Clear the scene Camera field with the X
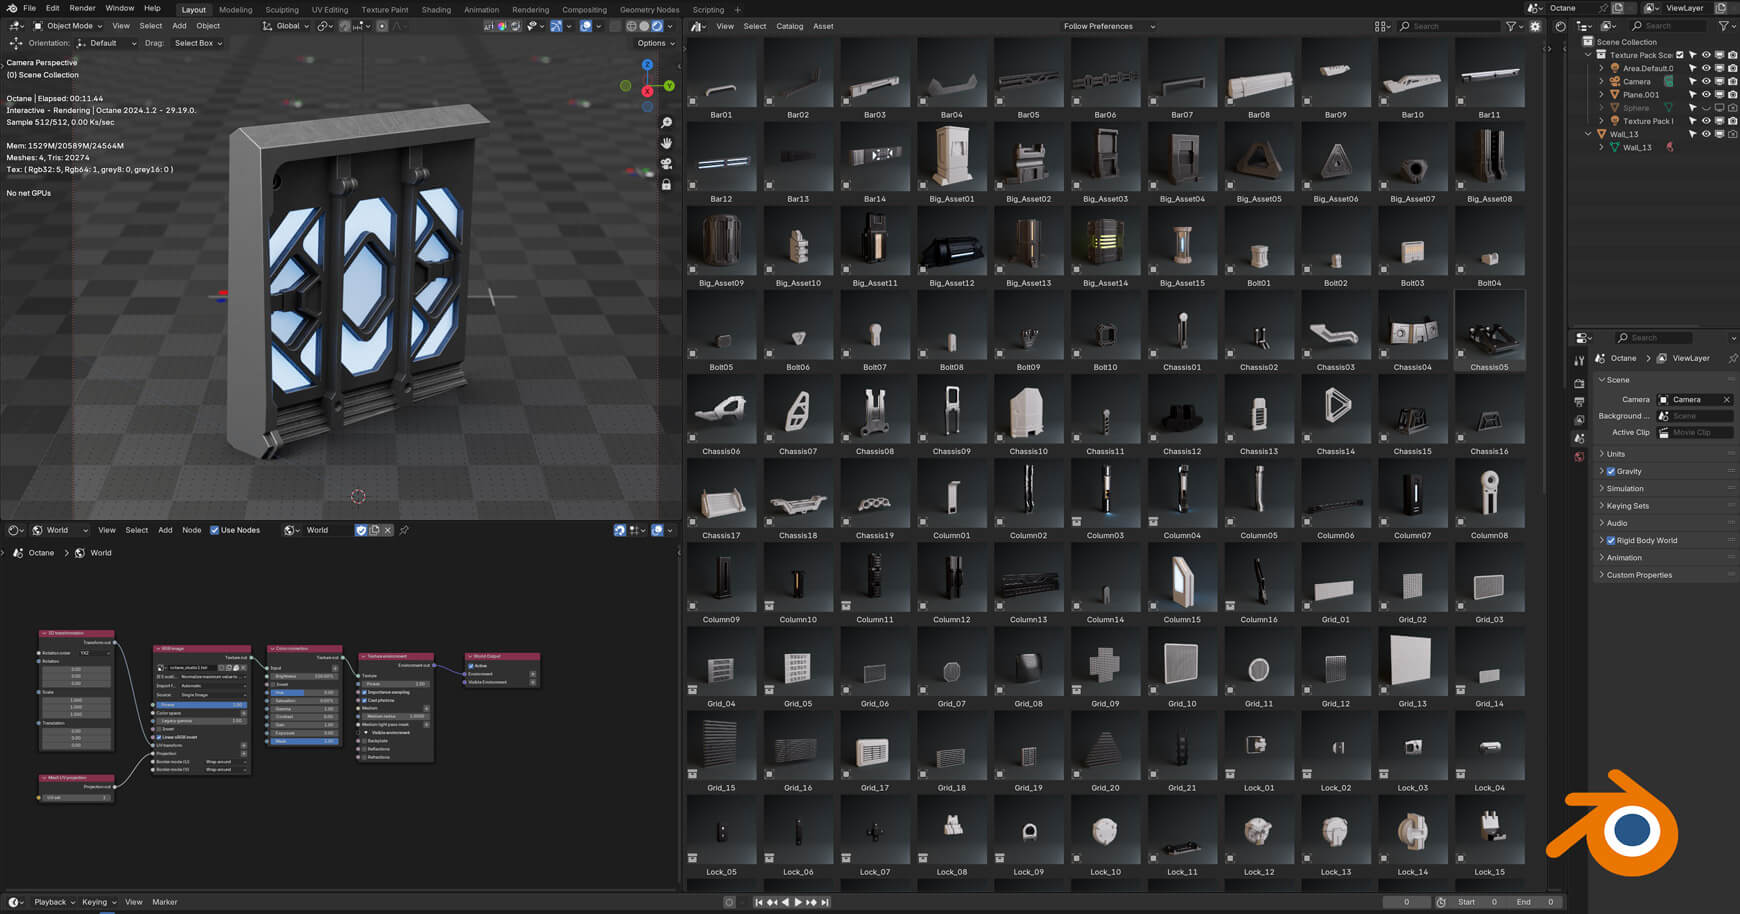 pyautogui.click(x=1726, y=399)
